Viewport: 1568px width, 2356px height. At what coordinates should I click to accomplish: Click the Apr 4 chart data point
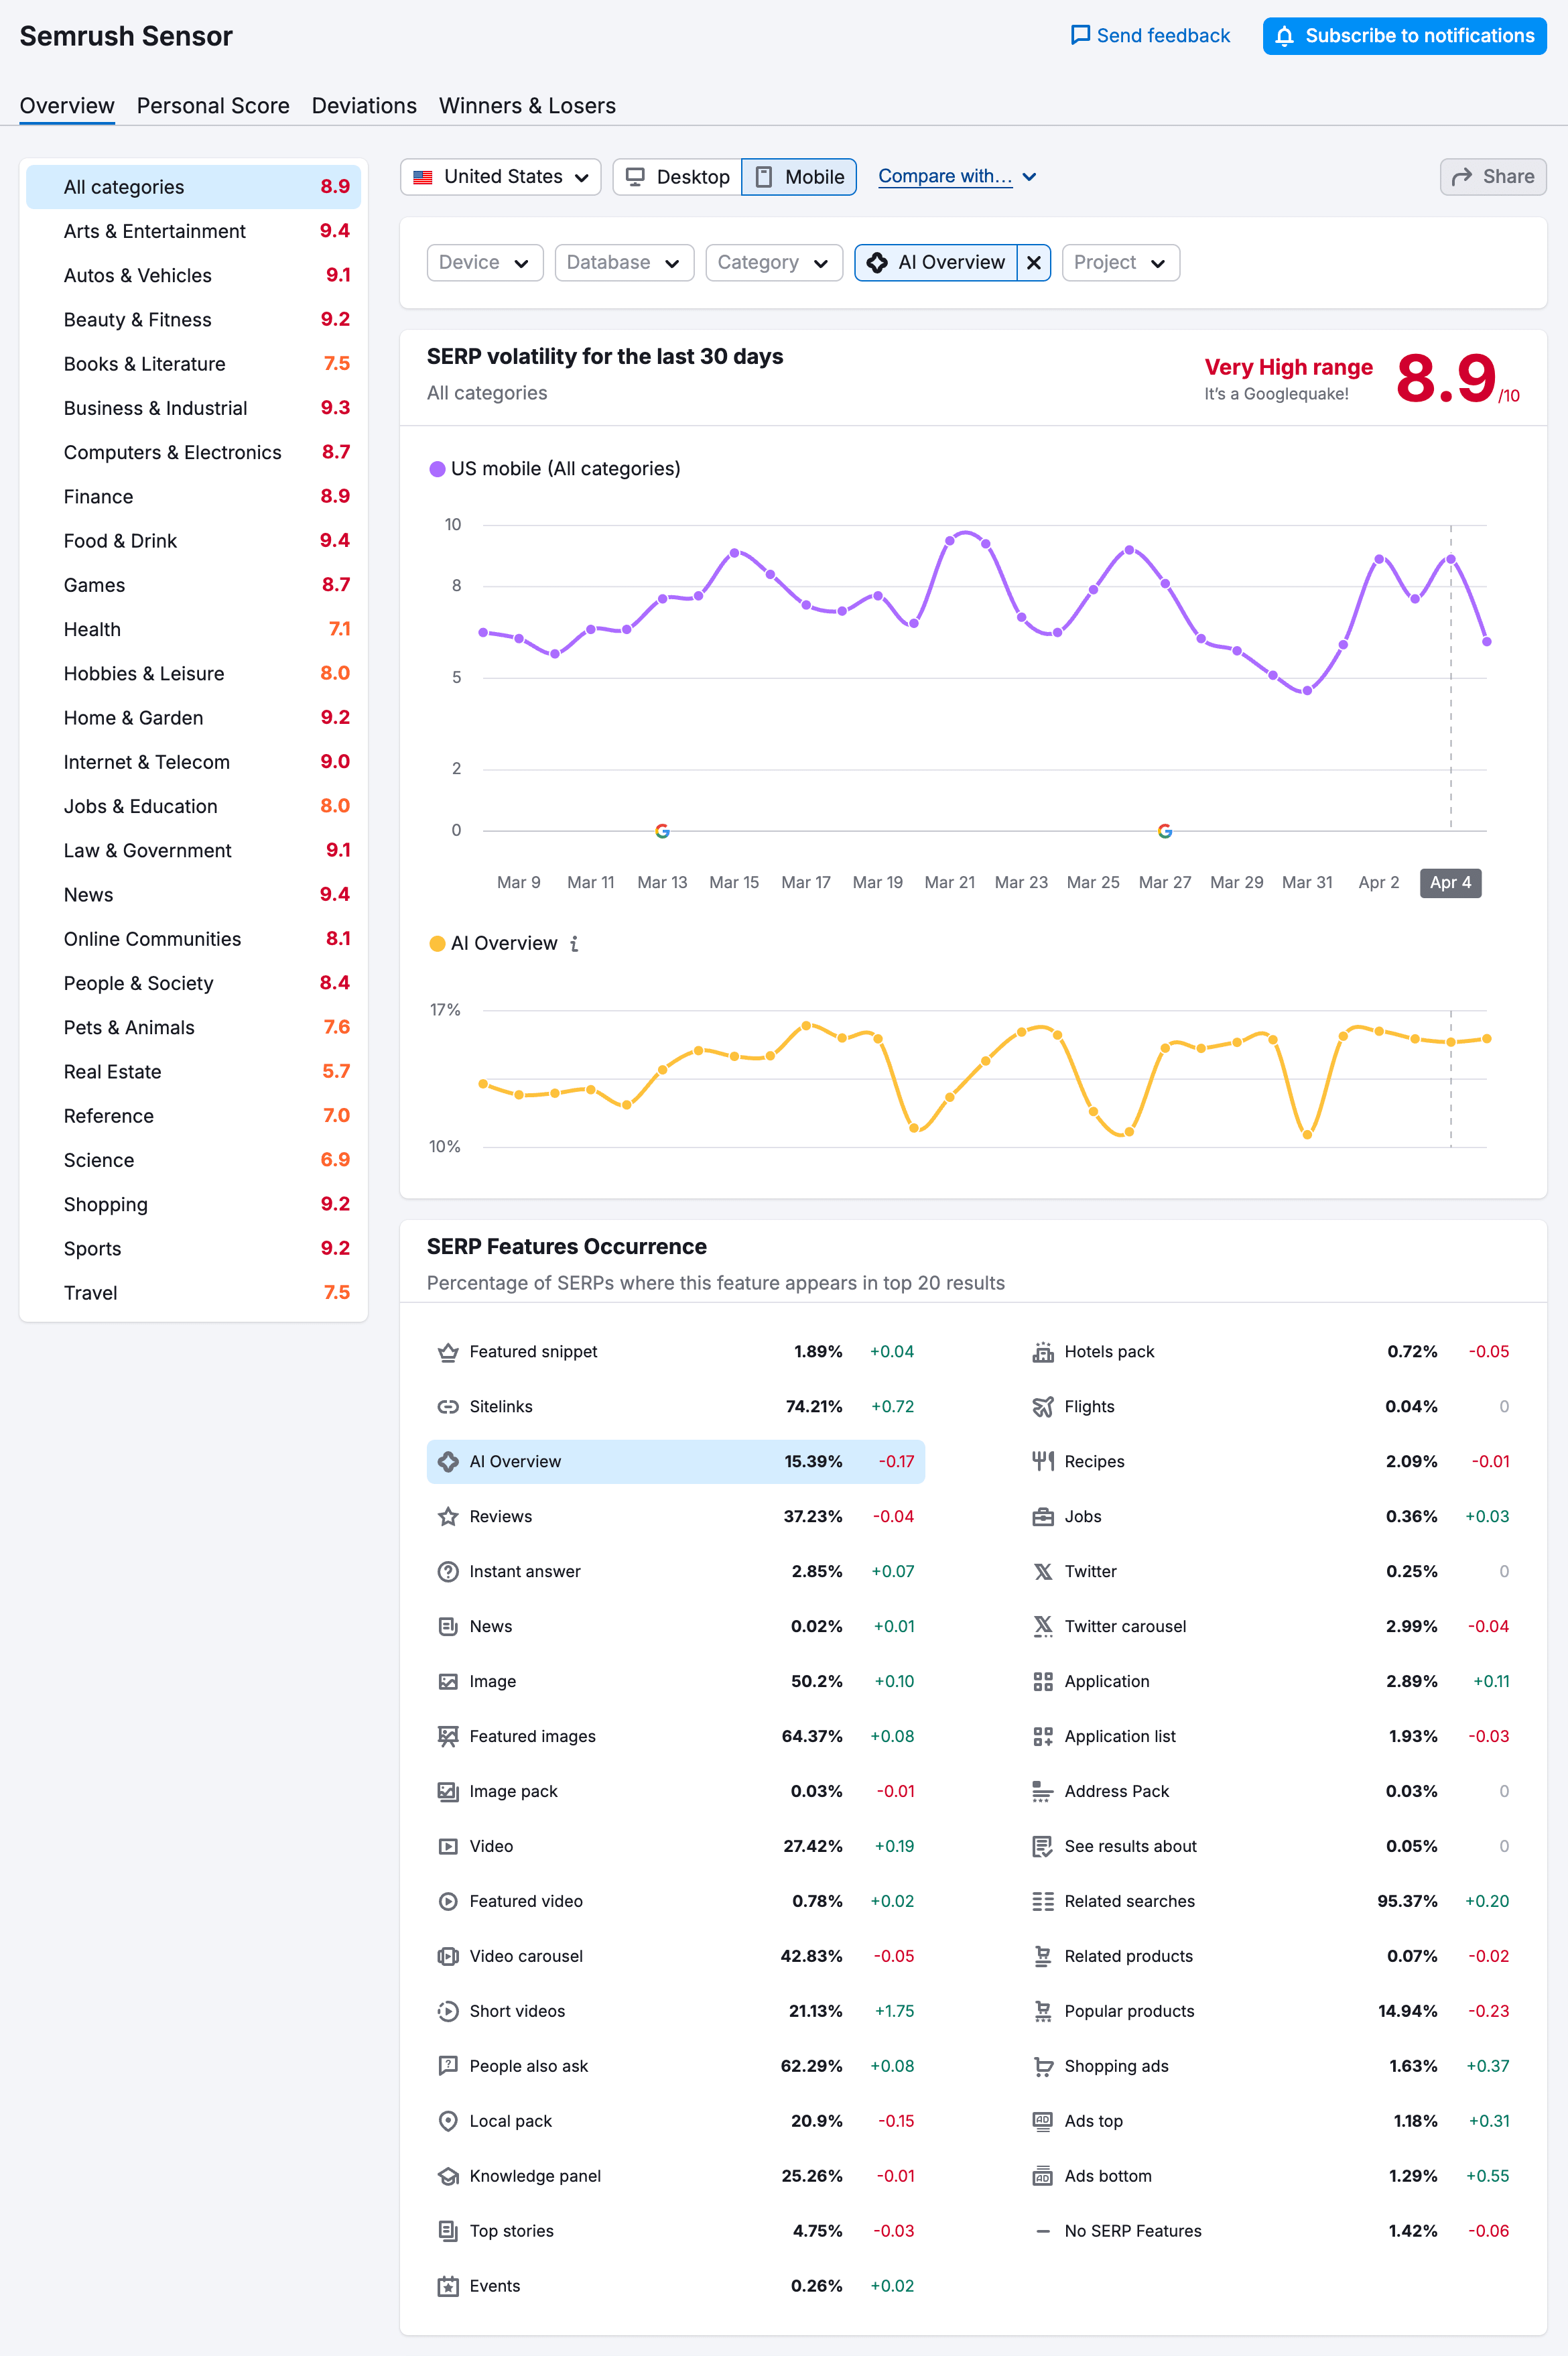tap(1451, 560)
